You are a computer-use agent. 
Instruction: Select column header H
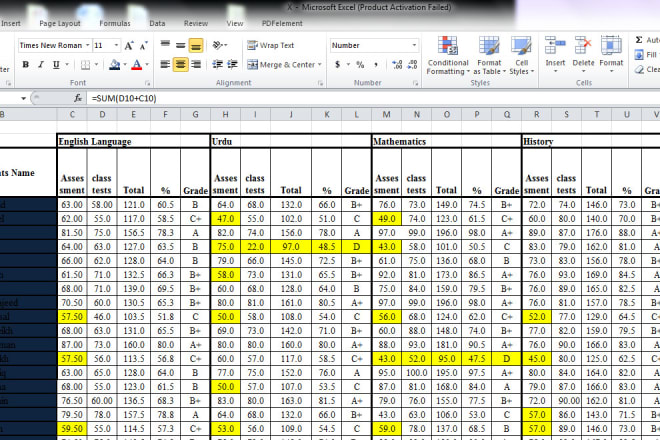pos(226,114)
